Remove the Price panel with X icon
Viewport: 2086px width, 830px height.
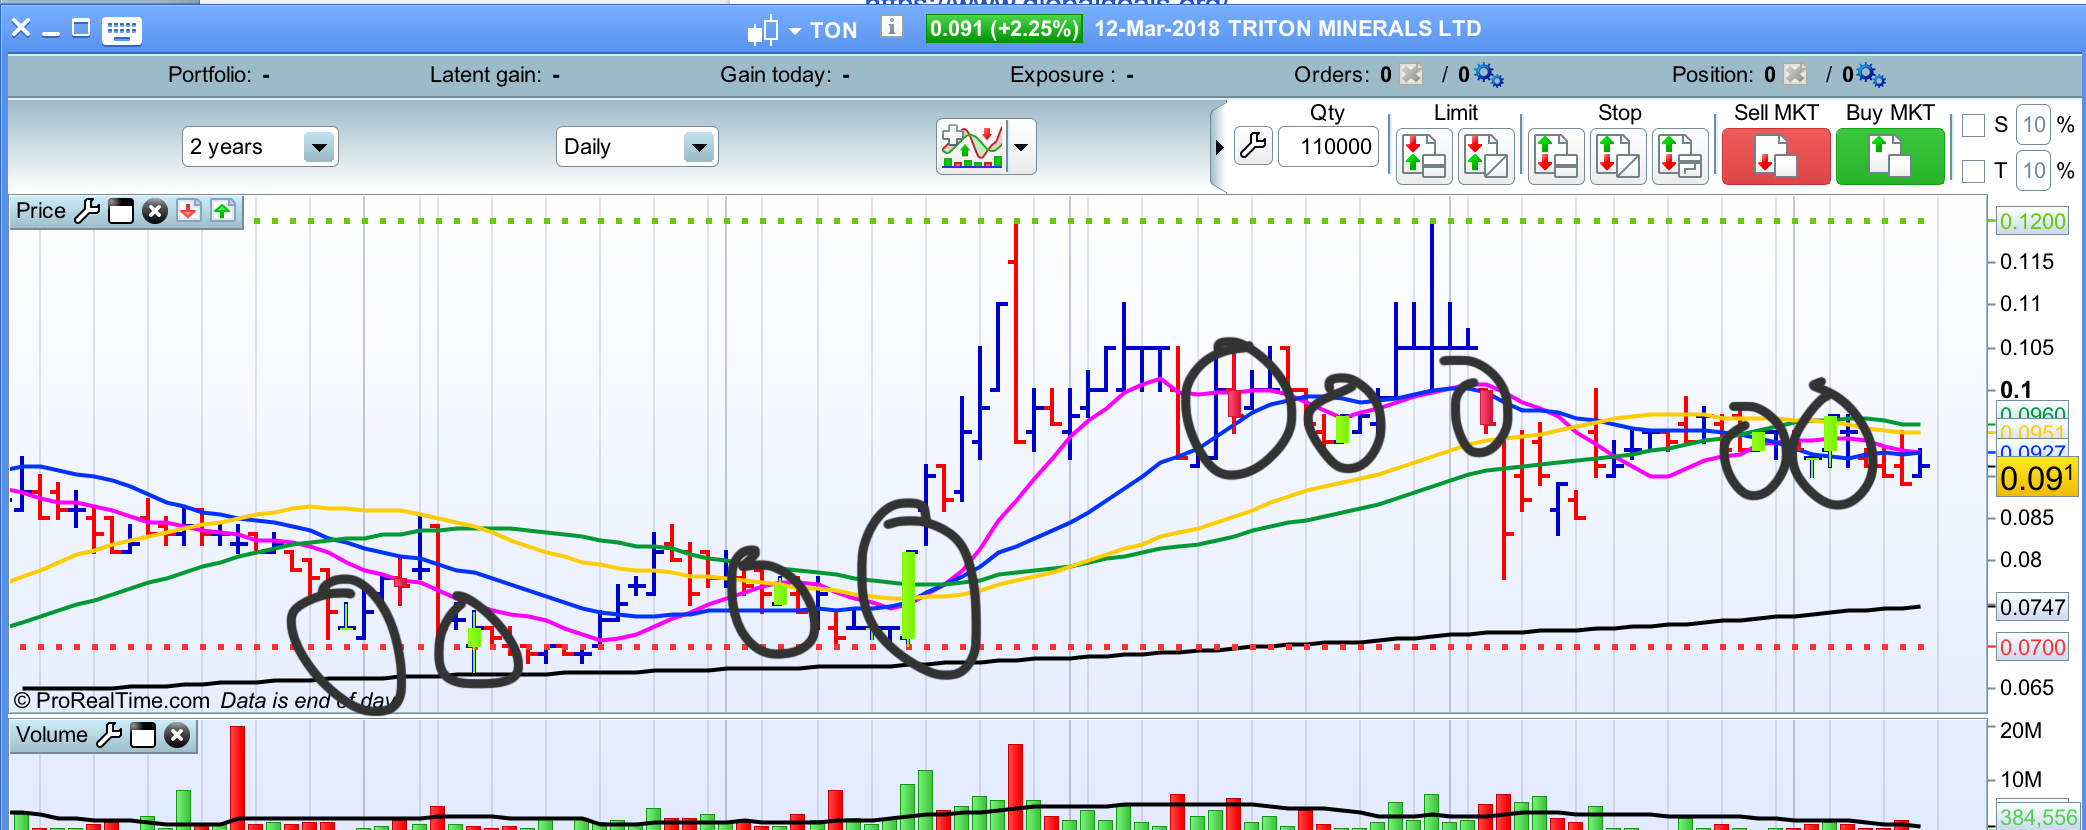click(x=154, y=211)
